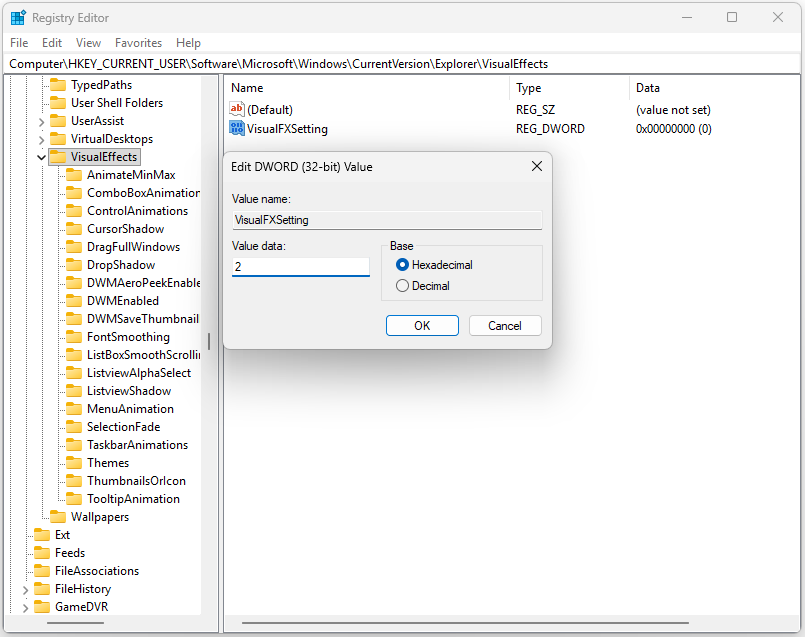Open the View menu
Viewport: 805px width, 637px height.
pos(88,43)
